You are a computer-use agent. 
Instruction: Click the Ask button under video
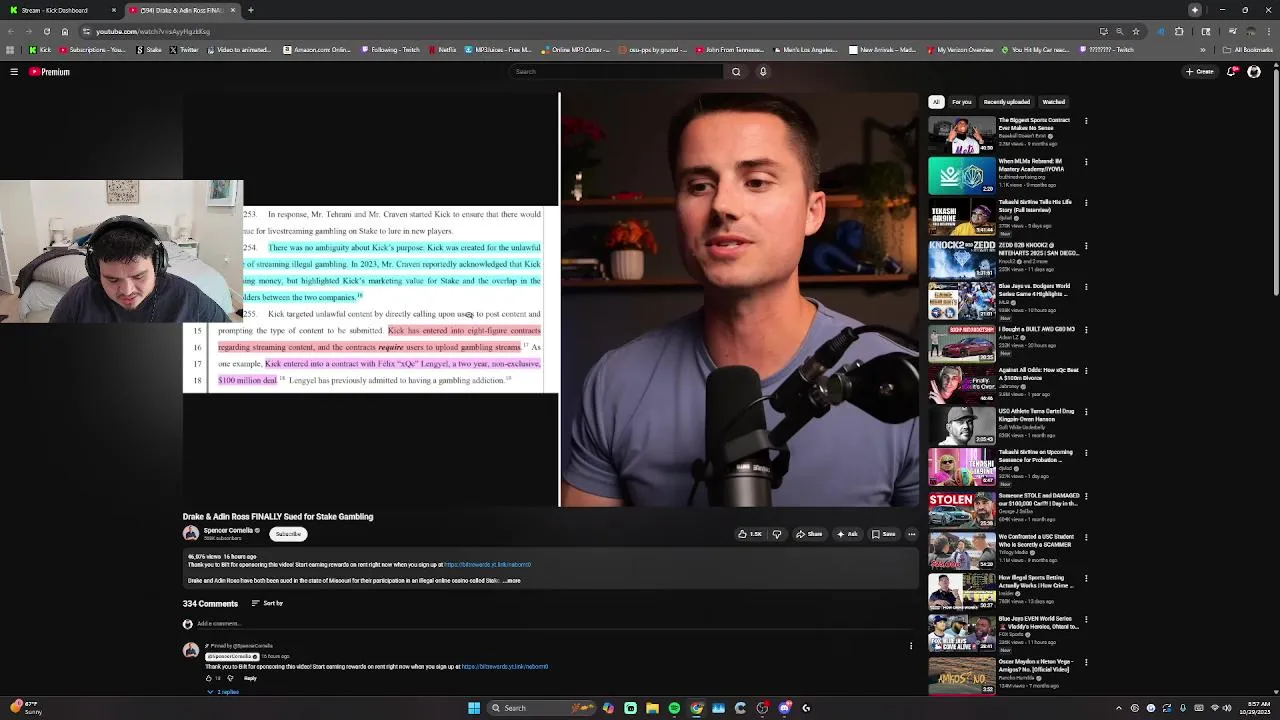(847, 534)
